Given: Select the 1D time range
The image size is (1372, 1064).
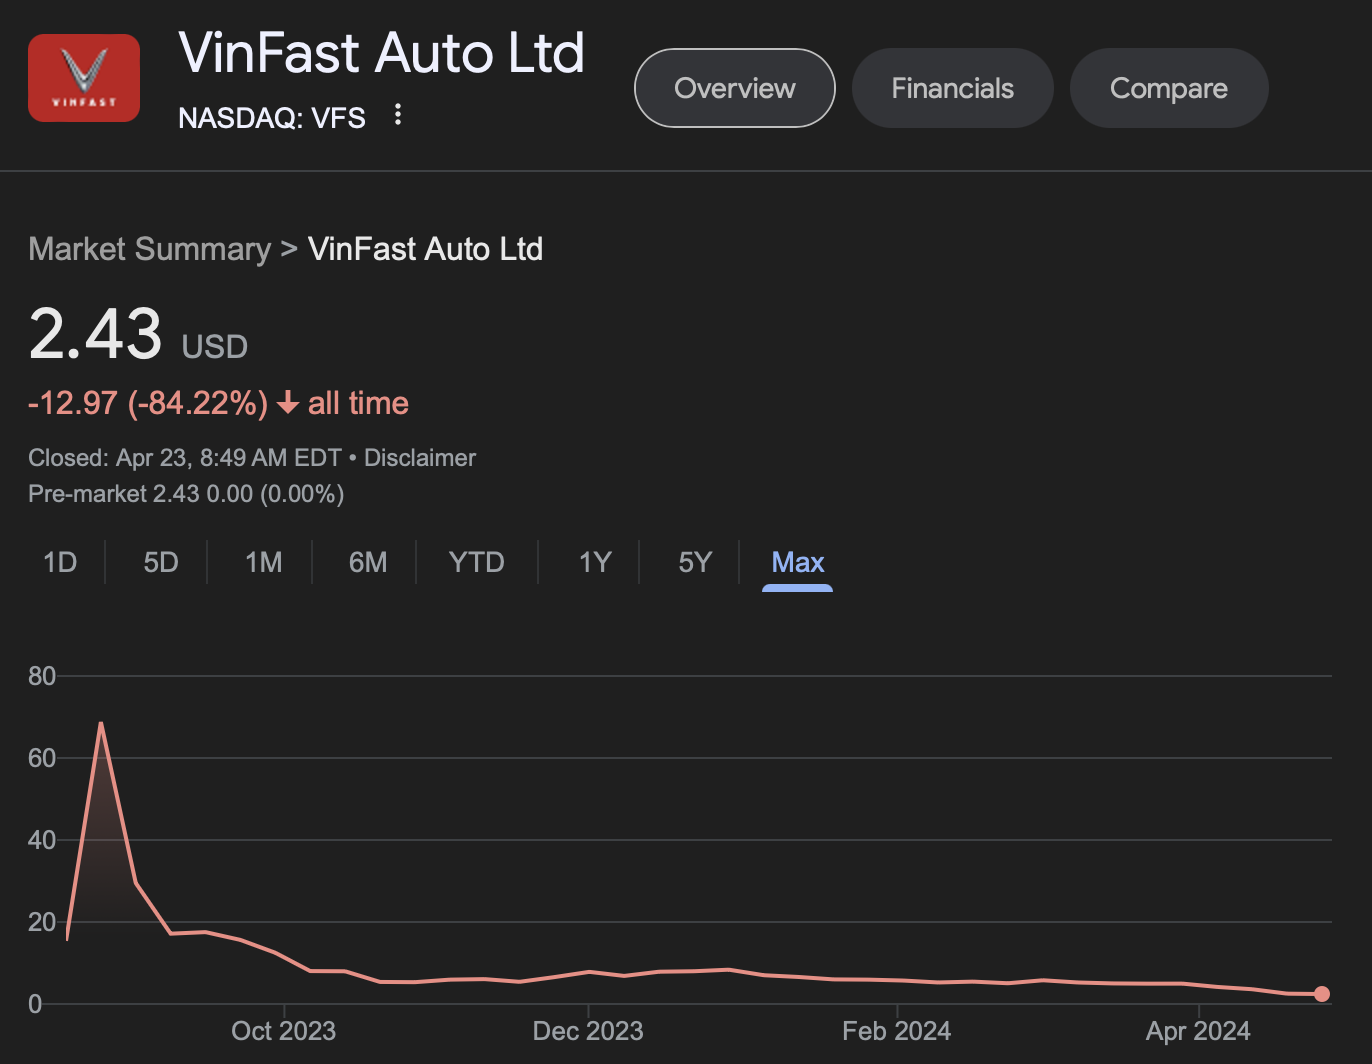Looking at the screenshot, I should [60, 562].
